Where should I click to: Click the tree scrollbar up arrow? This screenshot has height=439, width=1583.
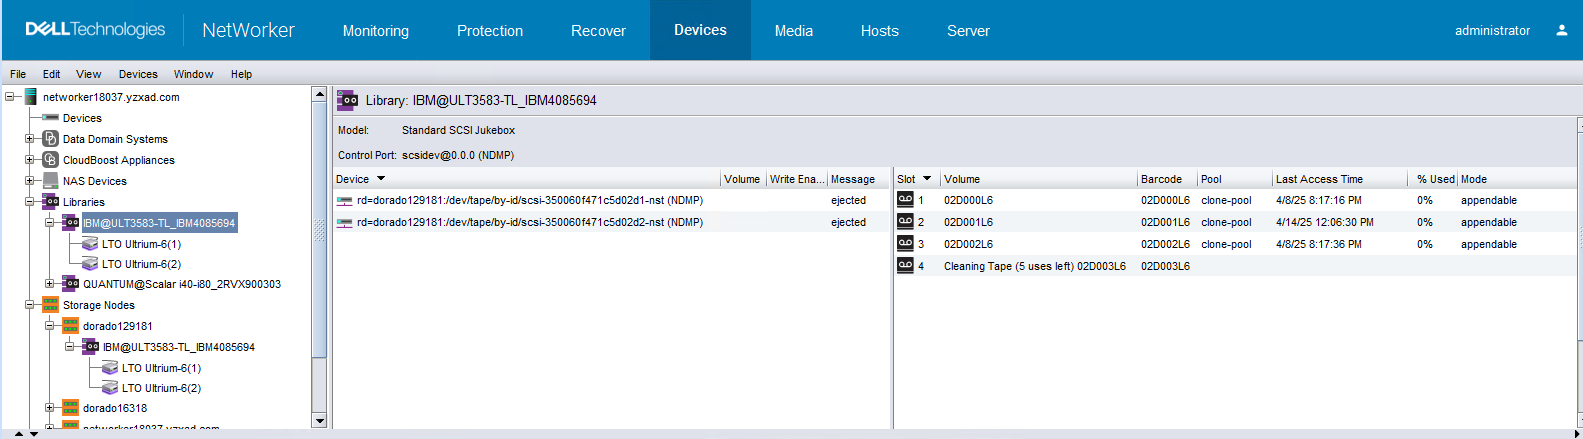click(320, 94)
